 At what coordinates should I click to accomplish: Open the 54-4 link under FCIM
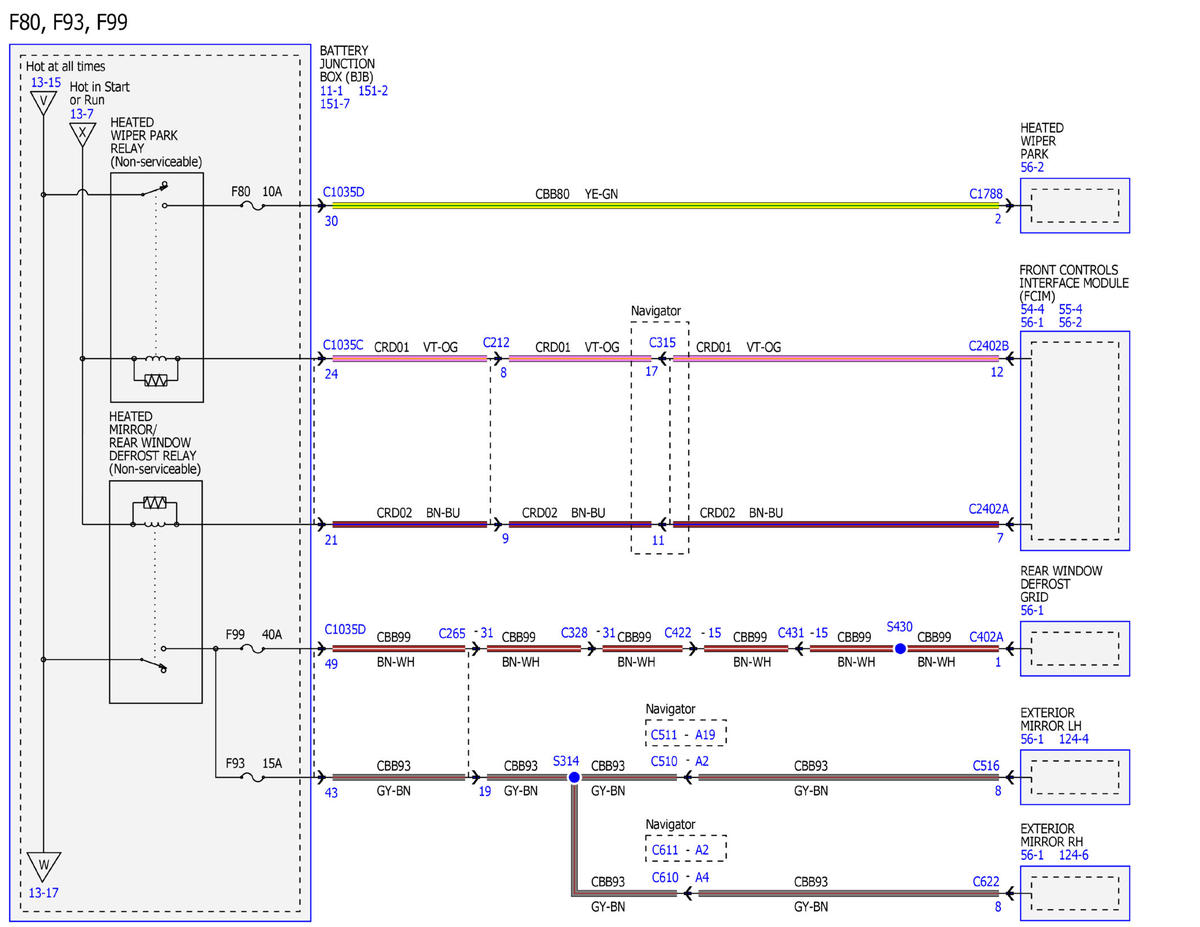click(1032, 310)
